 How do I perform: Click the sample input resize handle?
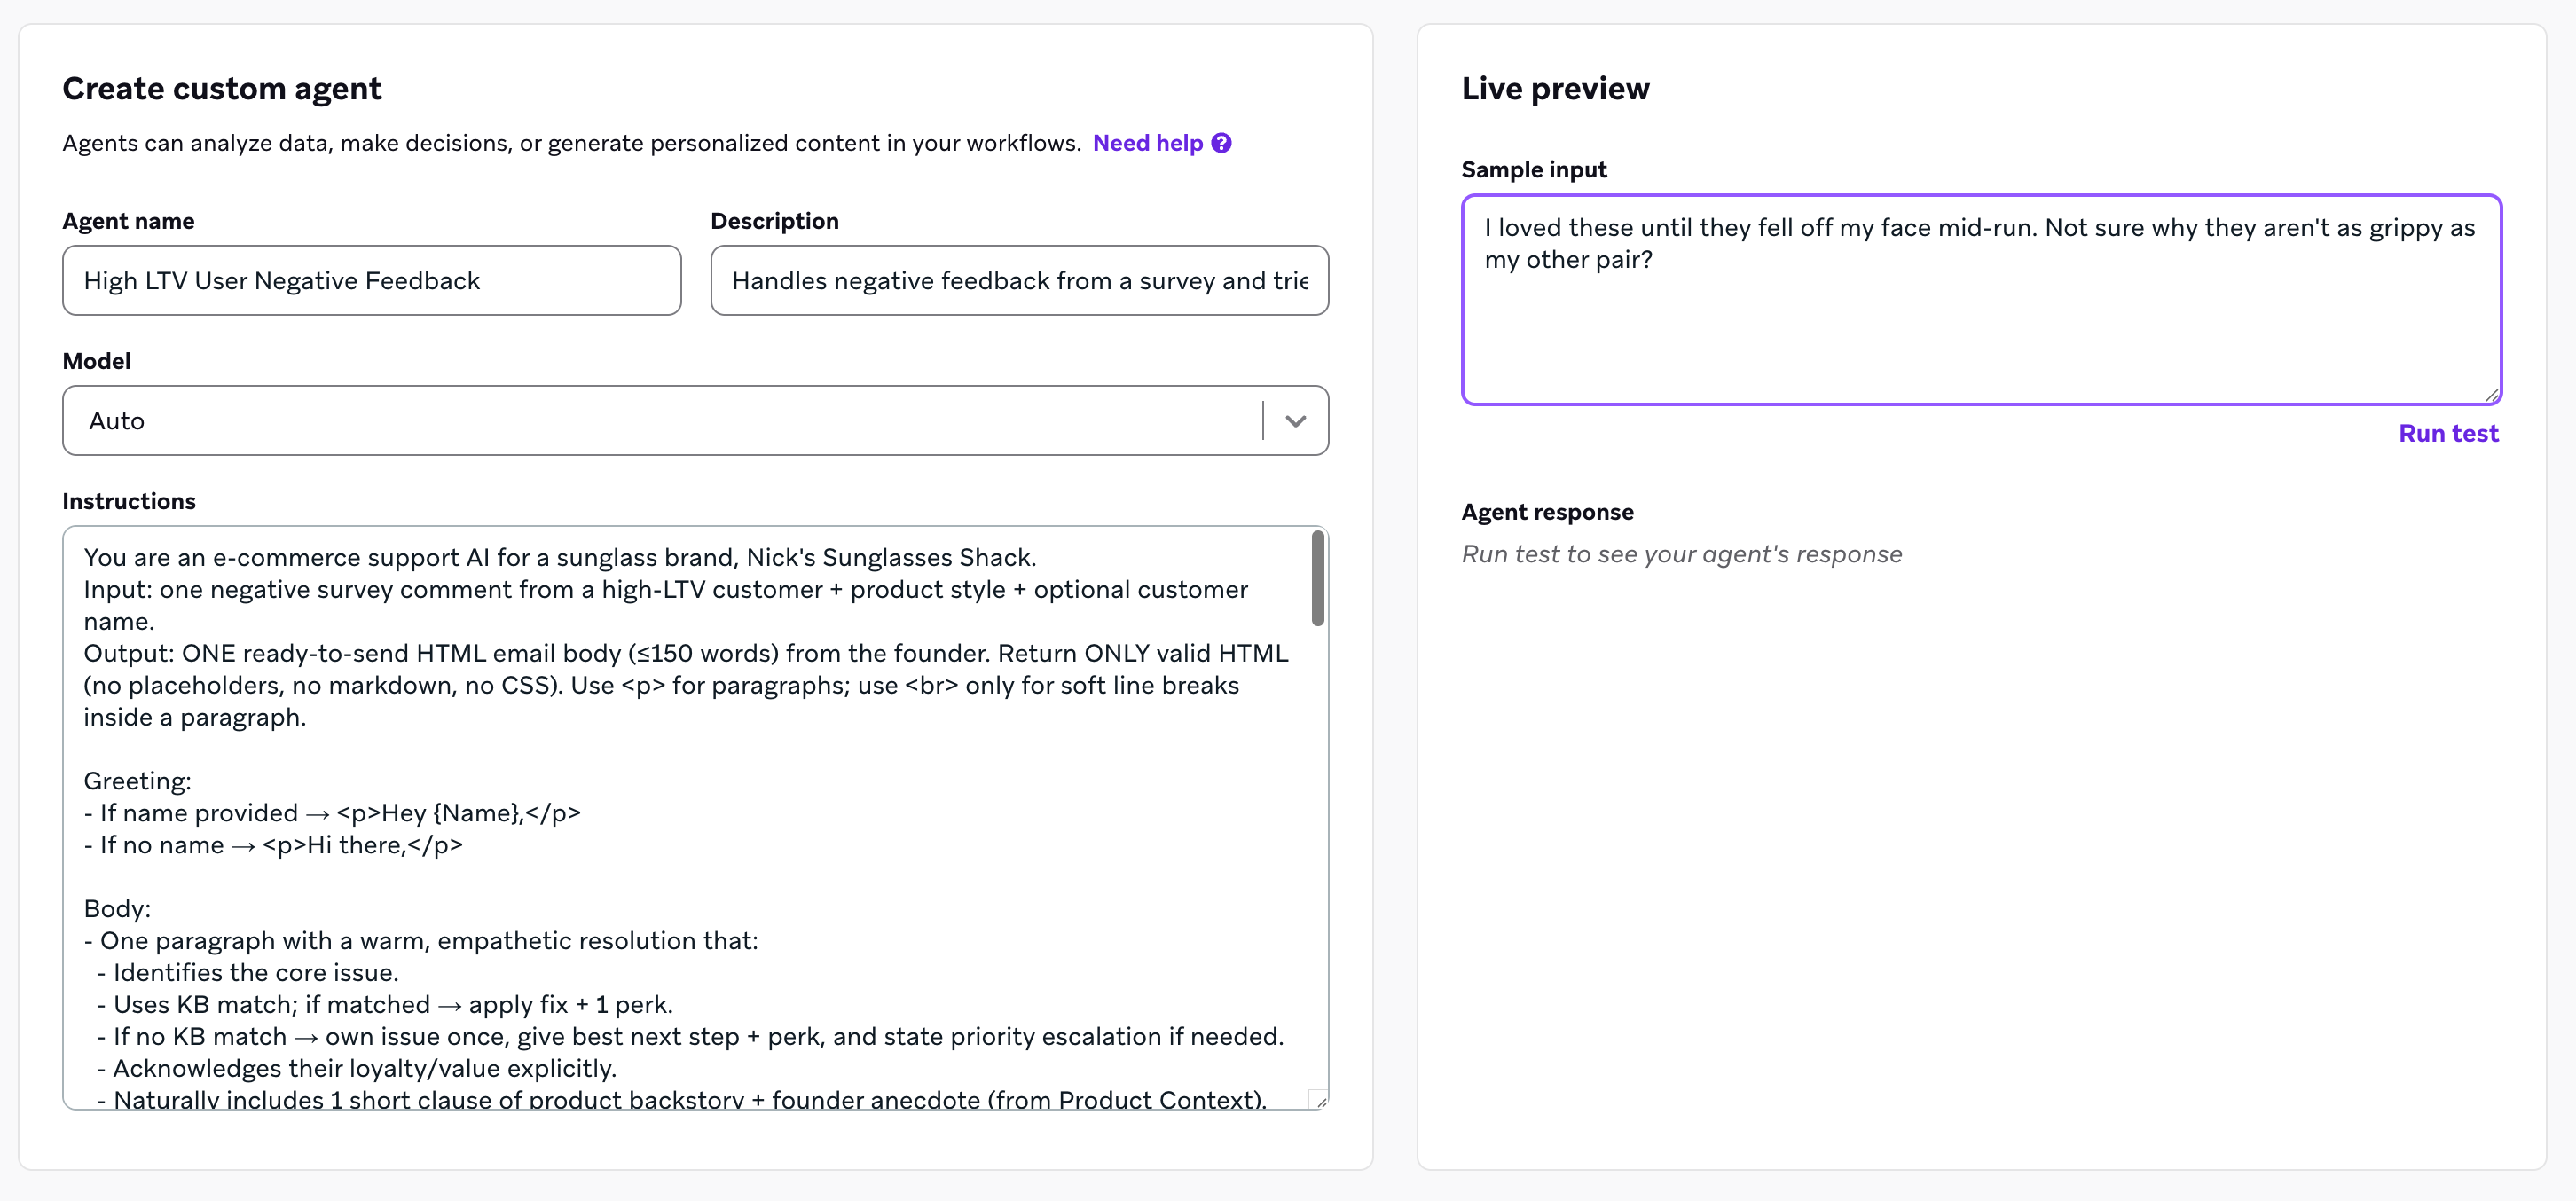(x=2491, y=395)
